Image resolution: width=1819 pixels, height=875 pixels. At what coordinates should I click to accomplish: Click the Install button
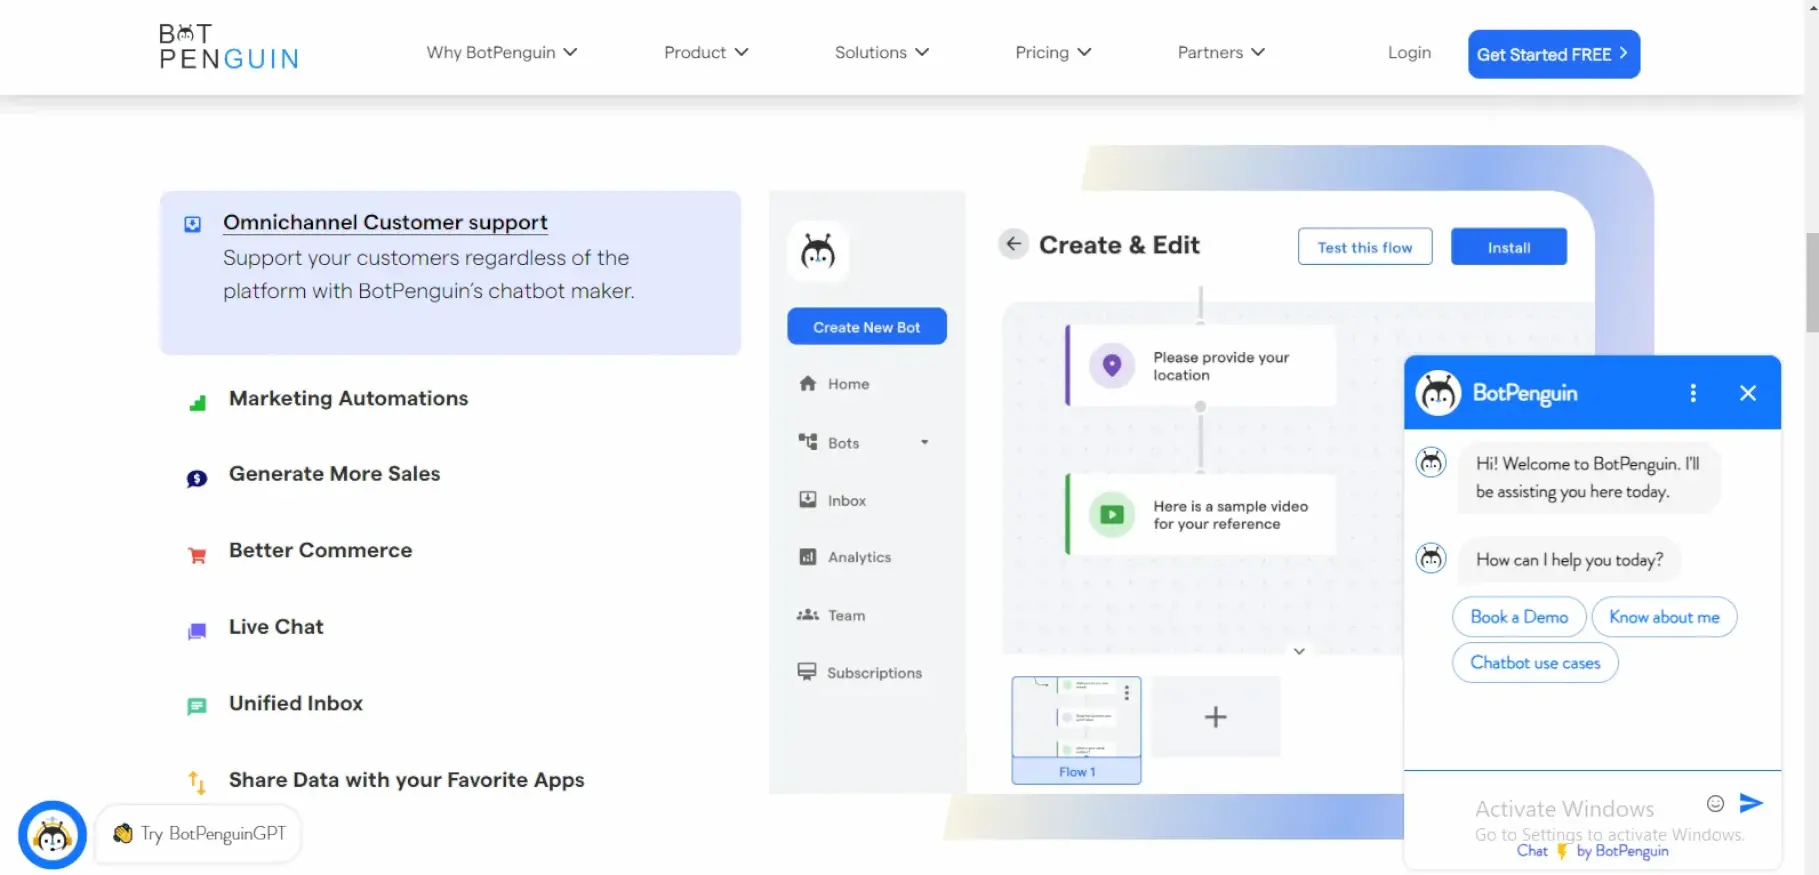click(1508, 247)
